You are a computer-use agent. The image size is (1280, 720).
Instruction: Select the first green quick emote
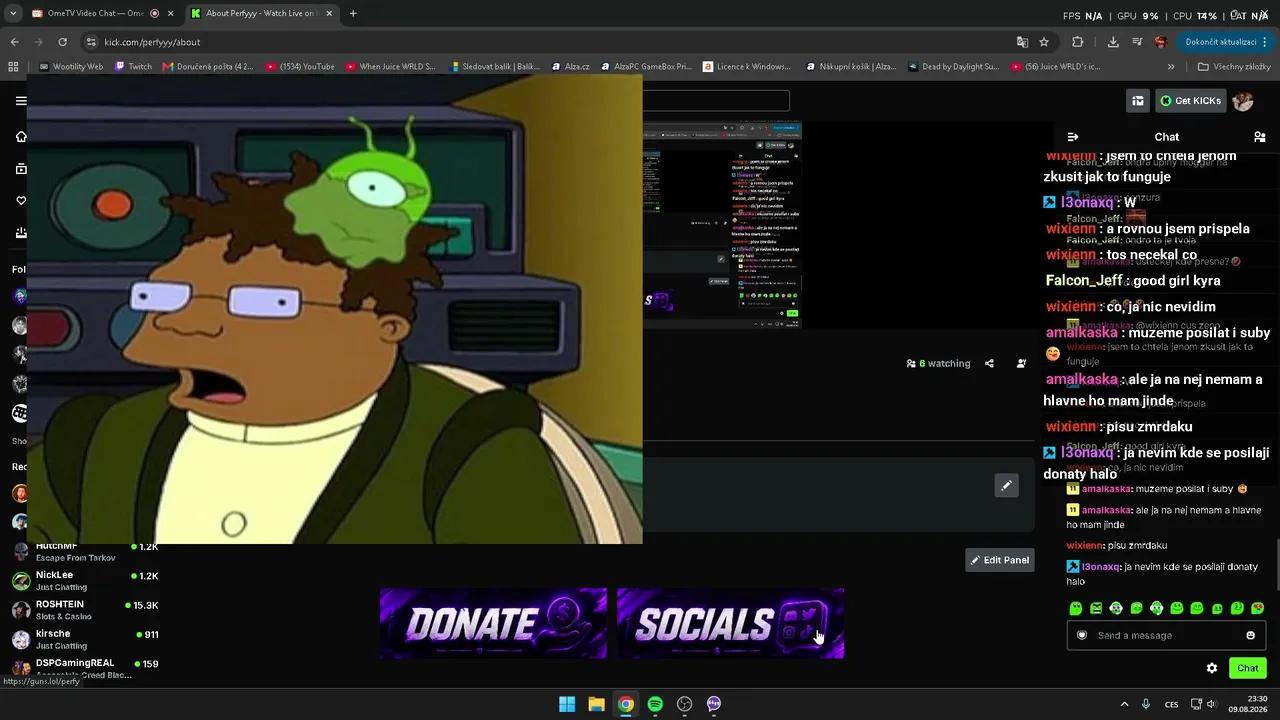(x=1076, y=608)
